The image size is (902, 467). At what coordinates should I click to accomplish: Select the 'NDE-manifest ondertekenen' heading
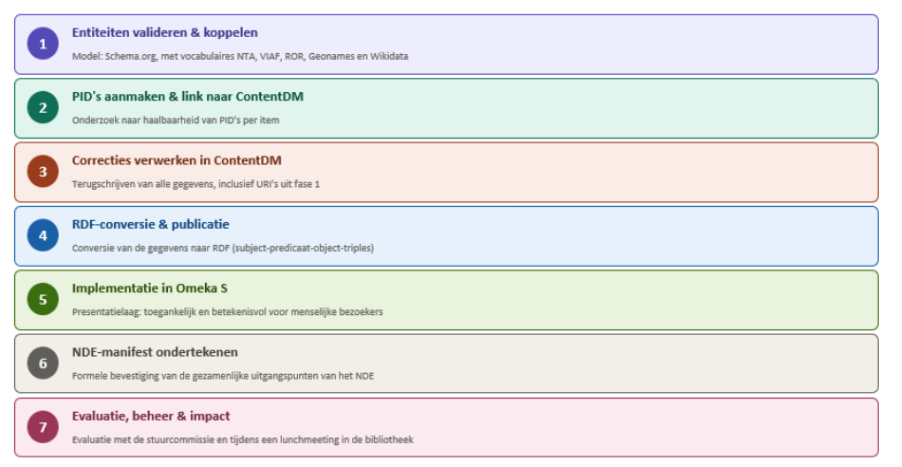tap(155, 352)
